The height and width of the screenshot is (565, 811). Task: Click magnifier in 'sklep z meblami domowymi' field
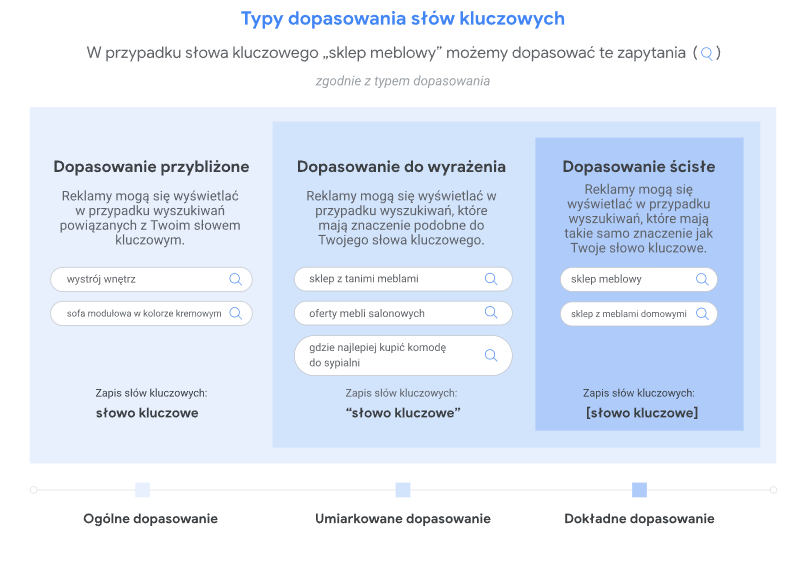tap(702, 314)
